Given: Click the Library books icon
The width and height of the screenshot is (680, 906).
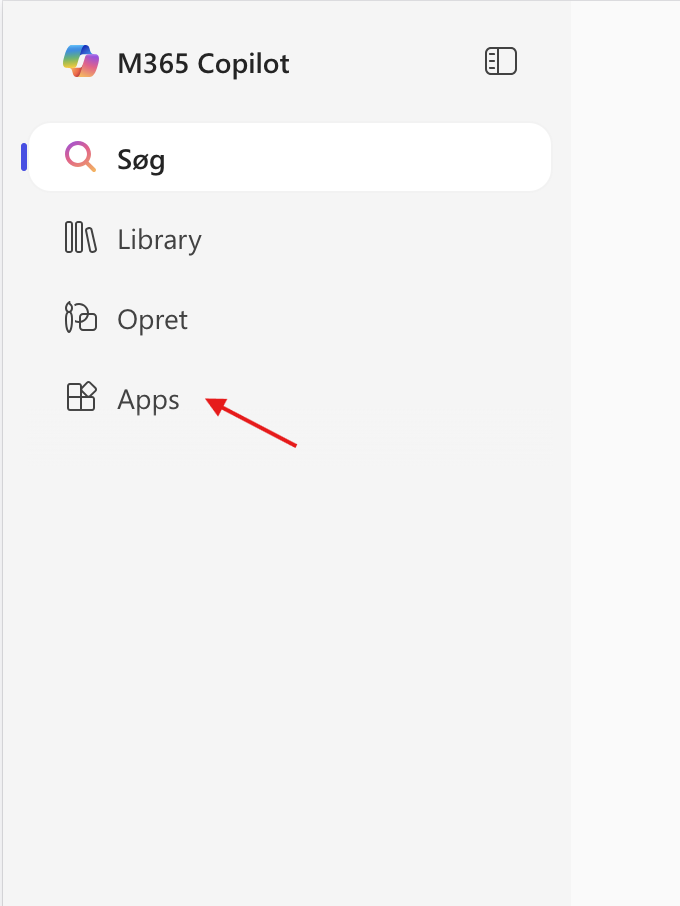Looking at the screenshot, I should point(80,238).
